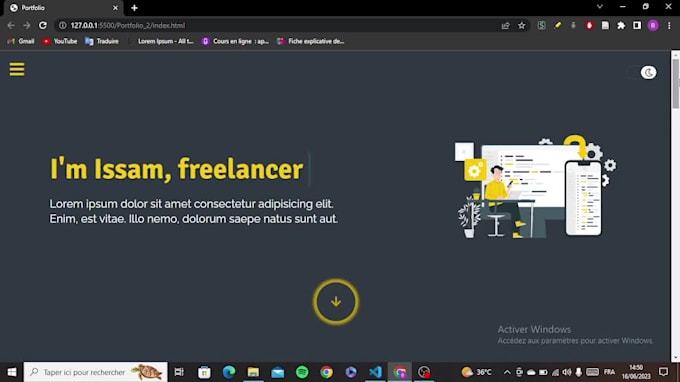Open the 36°C weather widget

(x=477, y=372)
